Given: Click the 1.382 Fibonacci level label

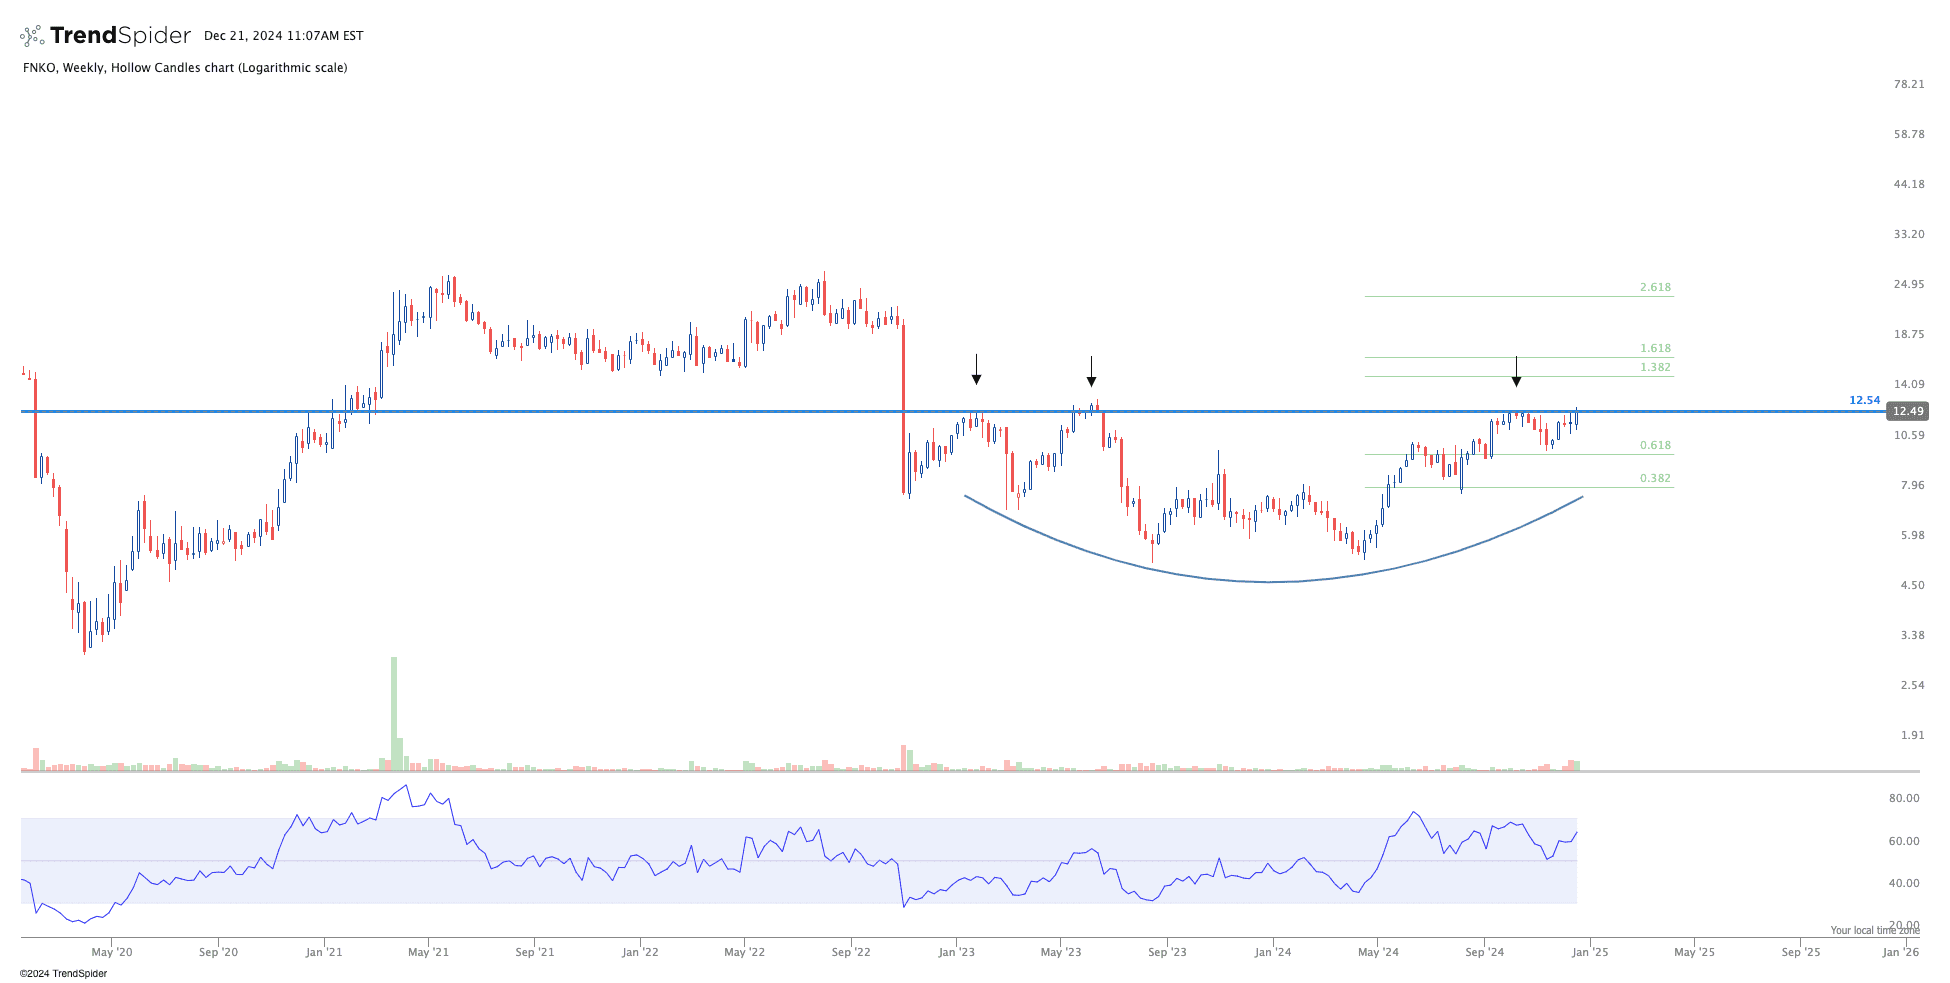Looking at the screenshot, I should click(x=1655, y=368).
